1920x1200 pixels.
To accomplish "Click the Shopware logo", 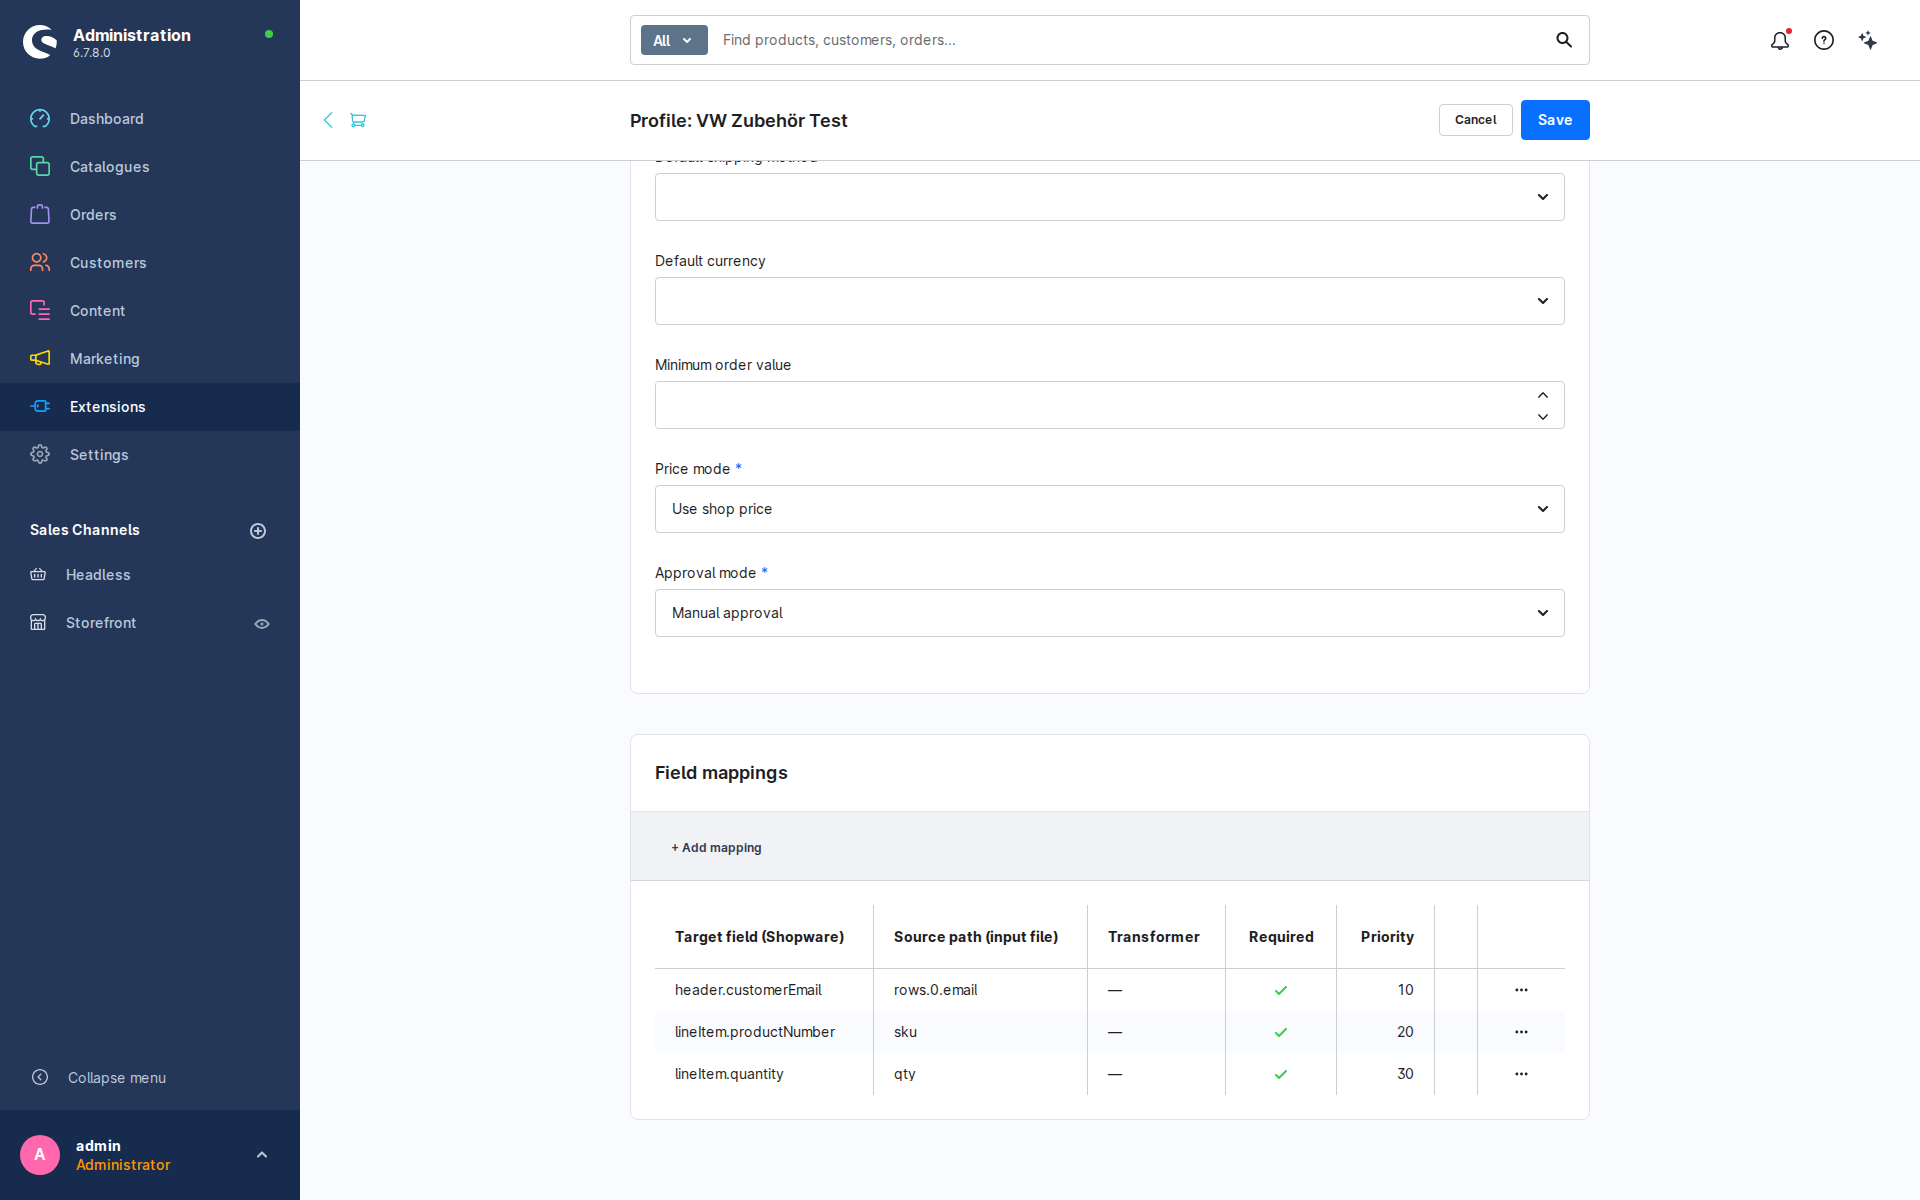I will tap(40, 41).
